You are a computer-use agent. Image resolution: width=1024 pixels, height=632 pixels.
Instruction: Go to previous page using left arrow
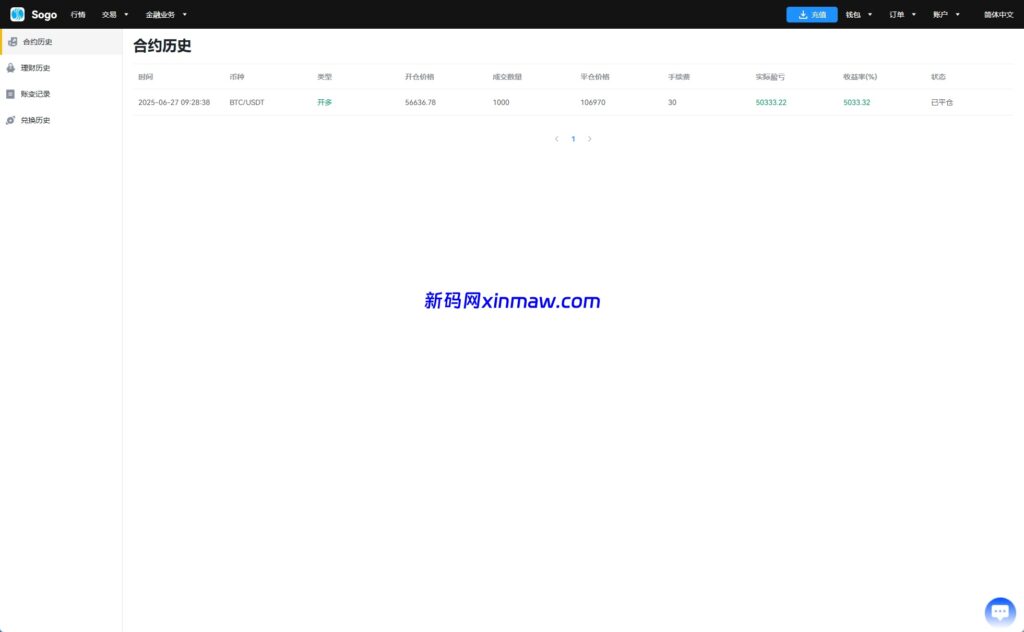pyautogui.click(x=557, y=139)
